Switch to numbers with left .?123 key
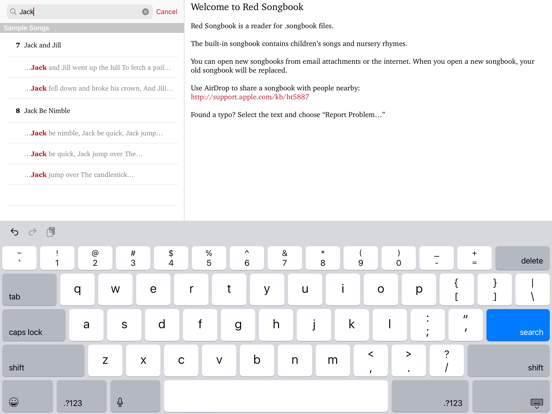Screen dimensions: 552x414 (82, 396)
